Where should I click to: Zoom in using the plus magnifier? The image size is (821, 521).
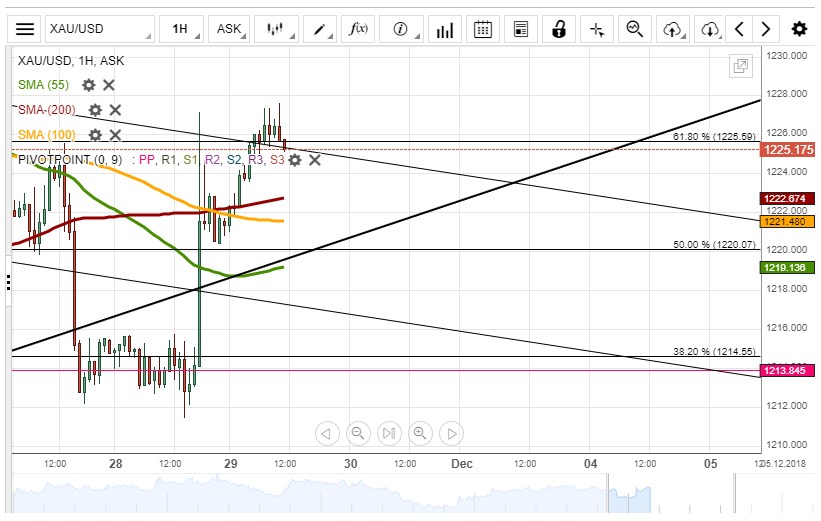click(420, 434)
